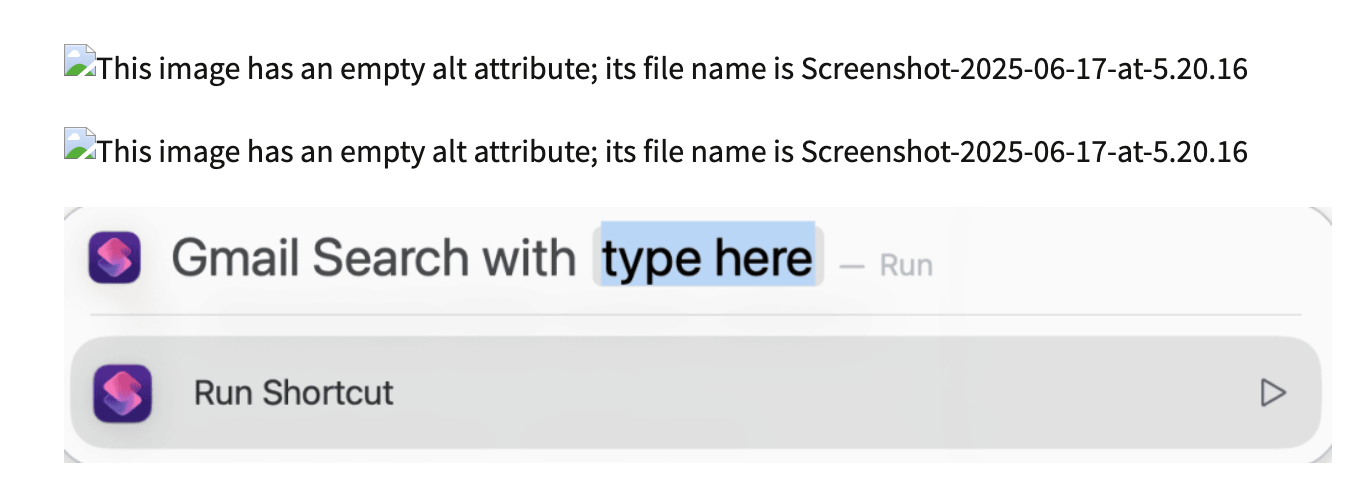Image resolution: width=1372 pixels, height=498 pixels.
Task: Select the highlighted "type here" input field
Action: (x=708, y=258)
